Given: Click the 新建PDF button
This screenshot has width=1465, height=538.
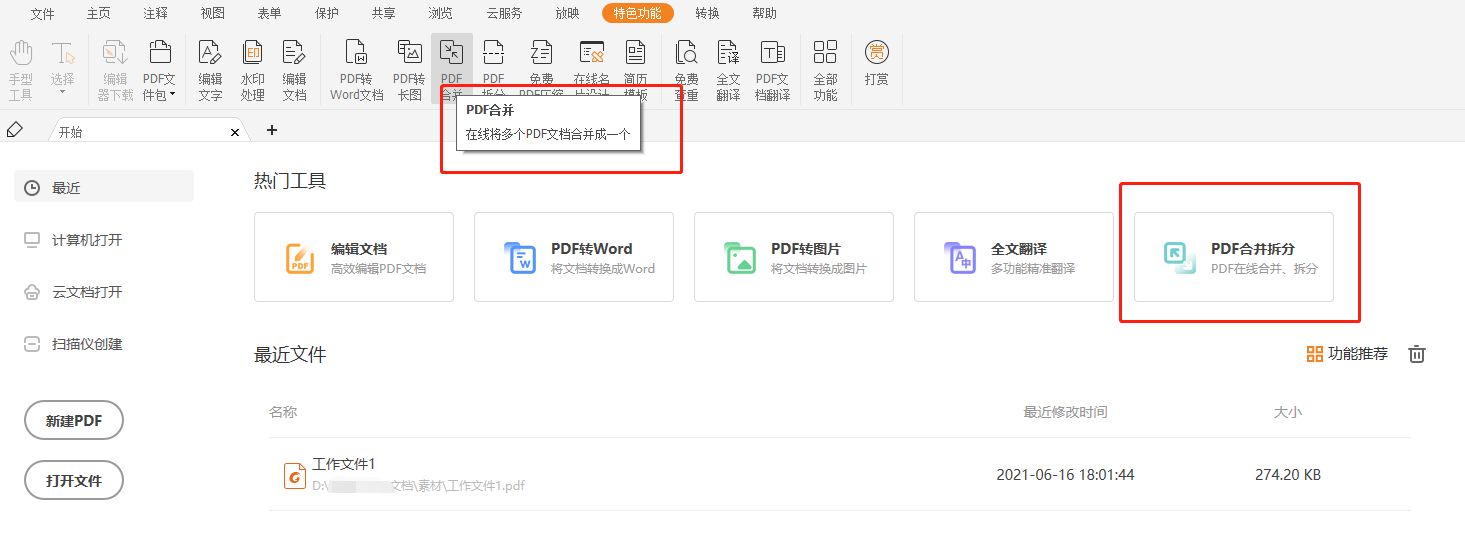Looking at the screenshot, I should [x=74, y=421].
